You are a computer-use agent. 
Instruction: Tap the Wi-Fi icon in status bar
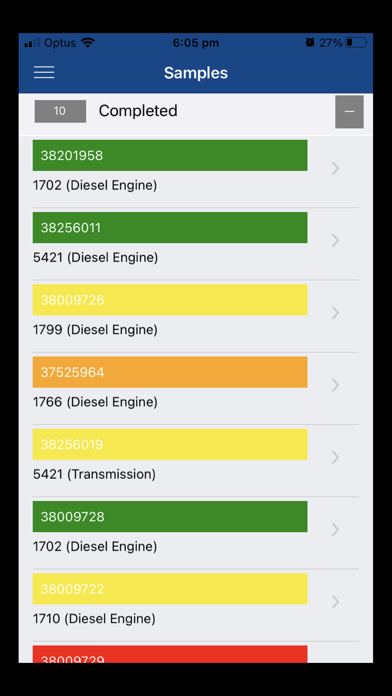coord(88,43)
